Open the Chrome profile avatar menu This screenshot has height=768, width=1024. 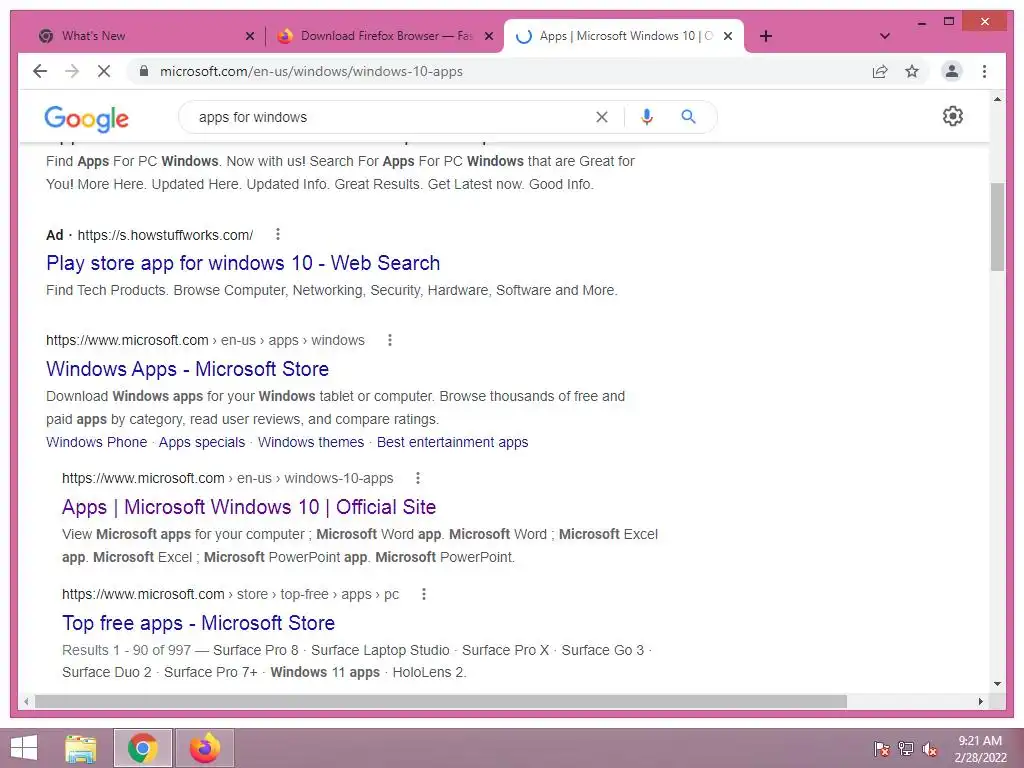pyautogui.click(x=952, y=71)
